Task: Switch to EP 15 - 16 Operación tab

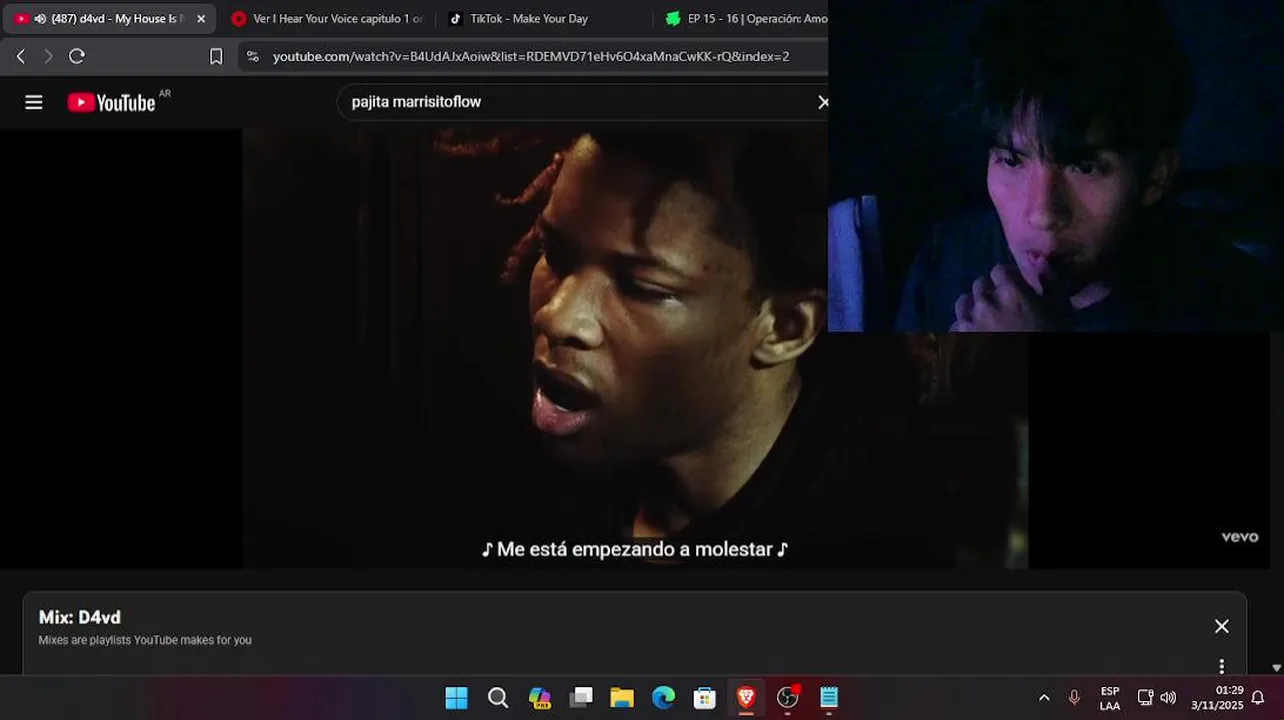Action: [x=745, y=19]
